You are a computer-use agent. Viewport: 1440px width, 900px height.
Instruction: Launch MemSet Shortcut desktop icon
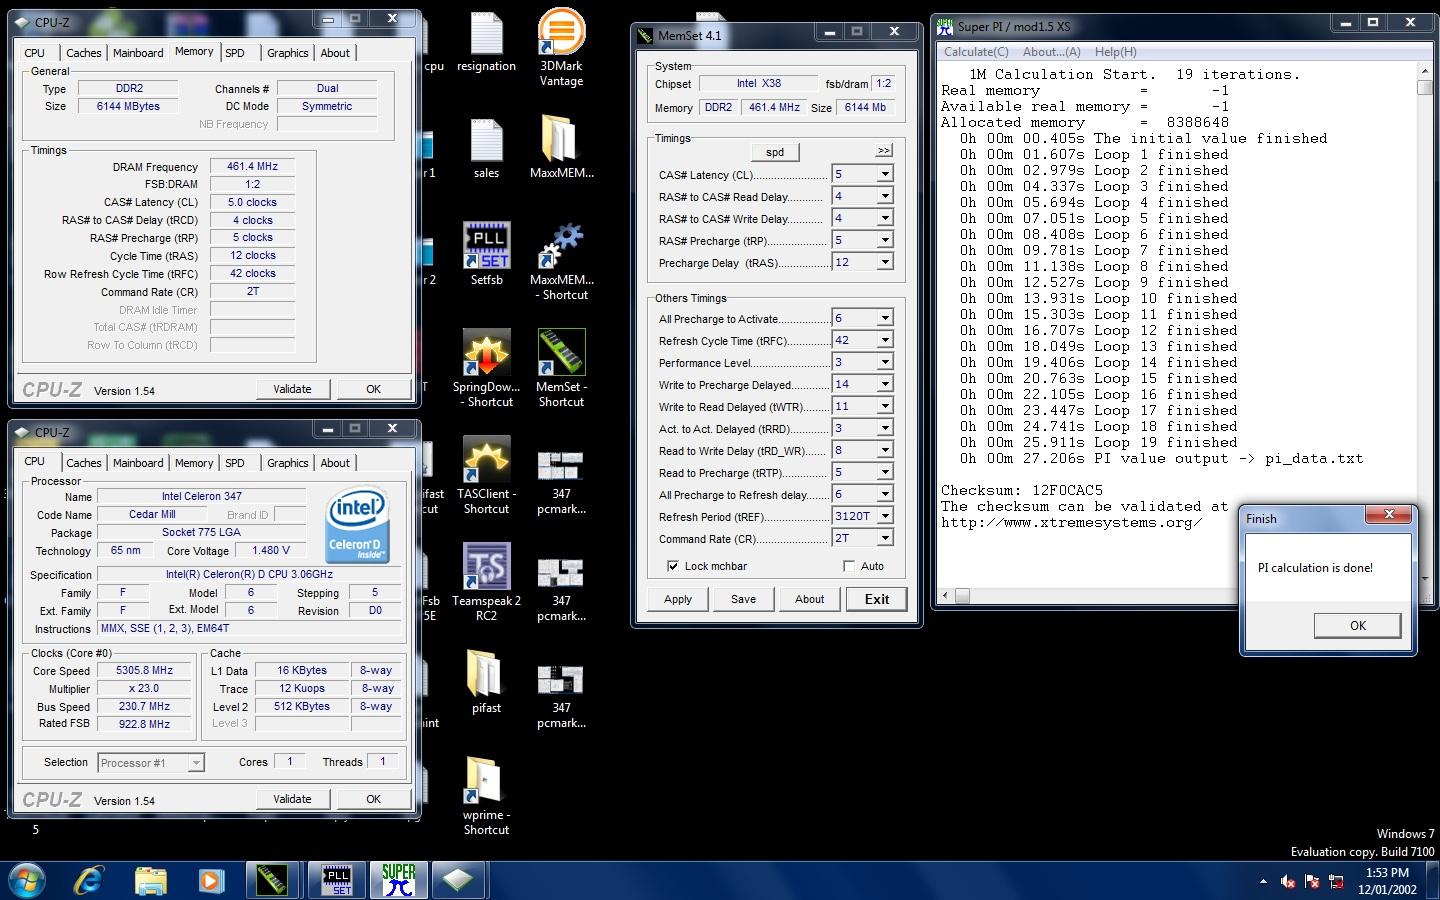[x=561, y=368]
